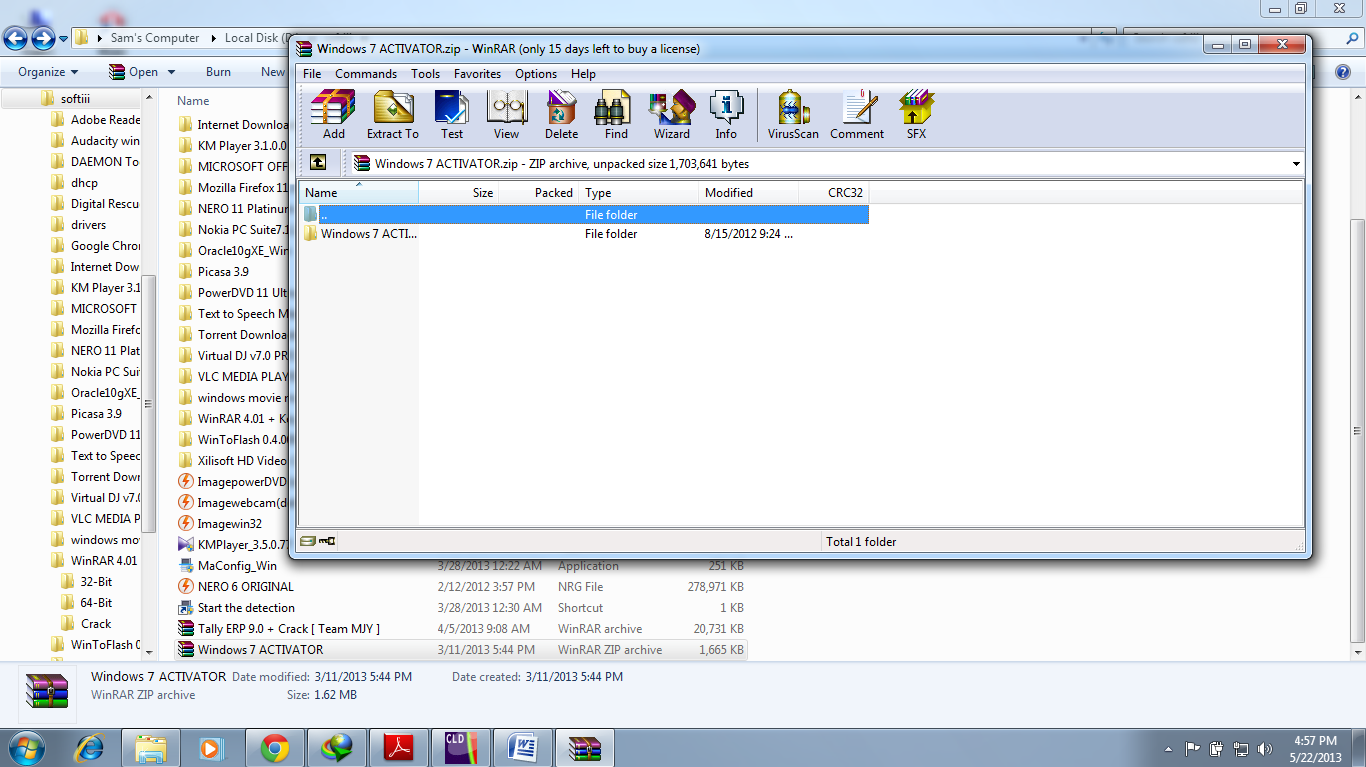
Task: Add an archive Comment
Action: tap(857, 115)
